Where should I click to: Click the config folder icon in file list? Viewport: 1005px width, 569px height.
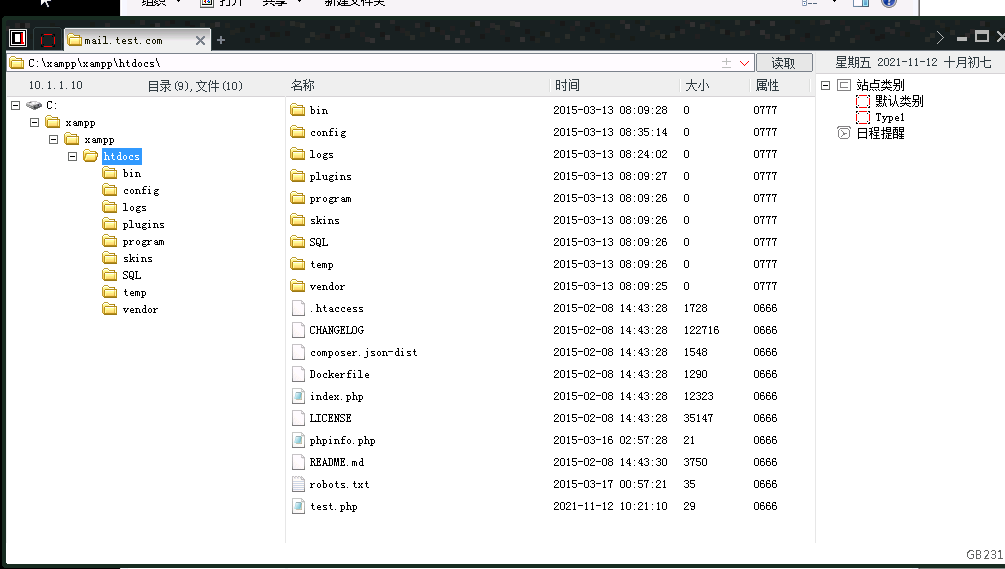[297, 132]
